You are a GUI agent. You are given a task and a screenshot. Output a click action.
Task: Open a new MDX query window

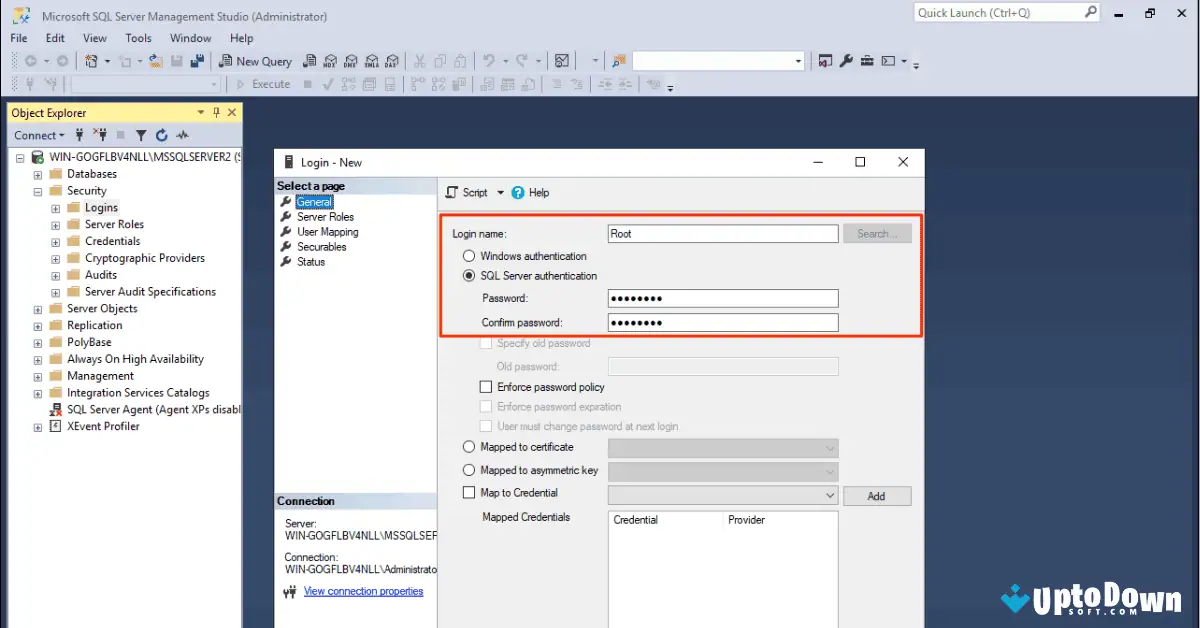[x=330, y=61]
